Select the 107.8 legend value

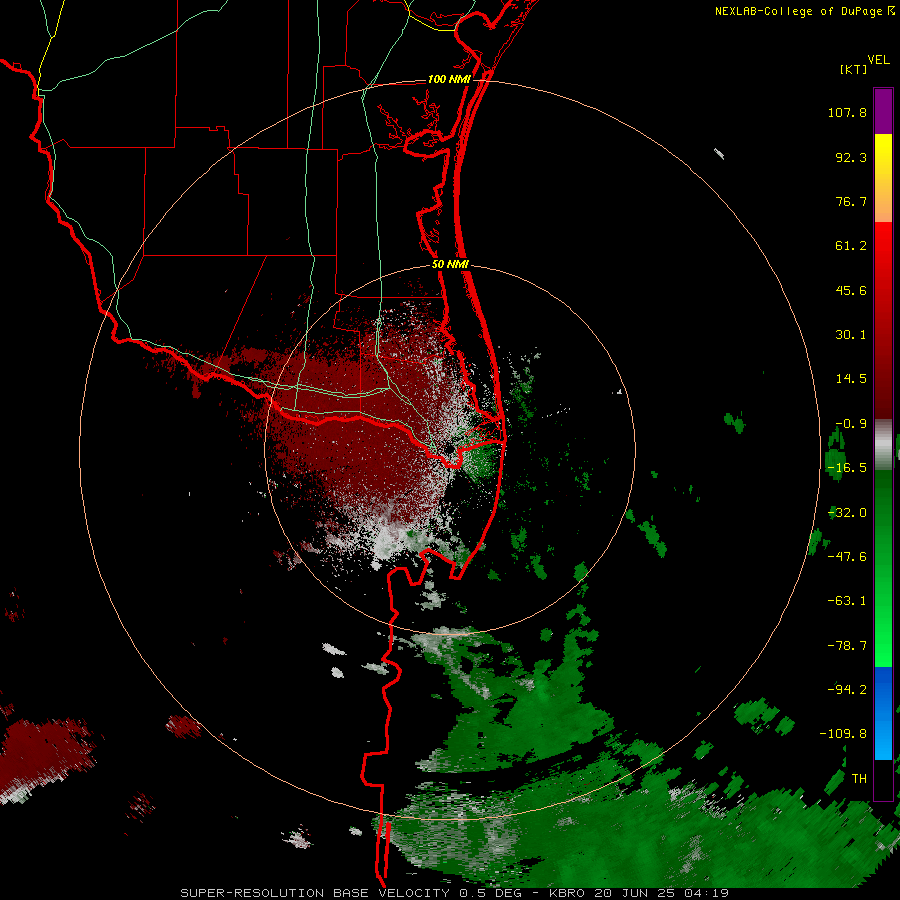coord(847,112)
